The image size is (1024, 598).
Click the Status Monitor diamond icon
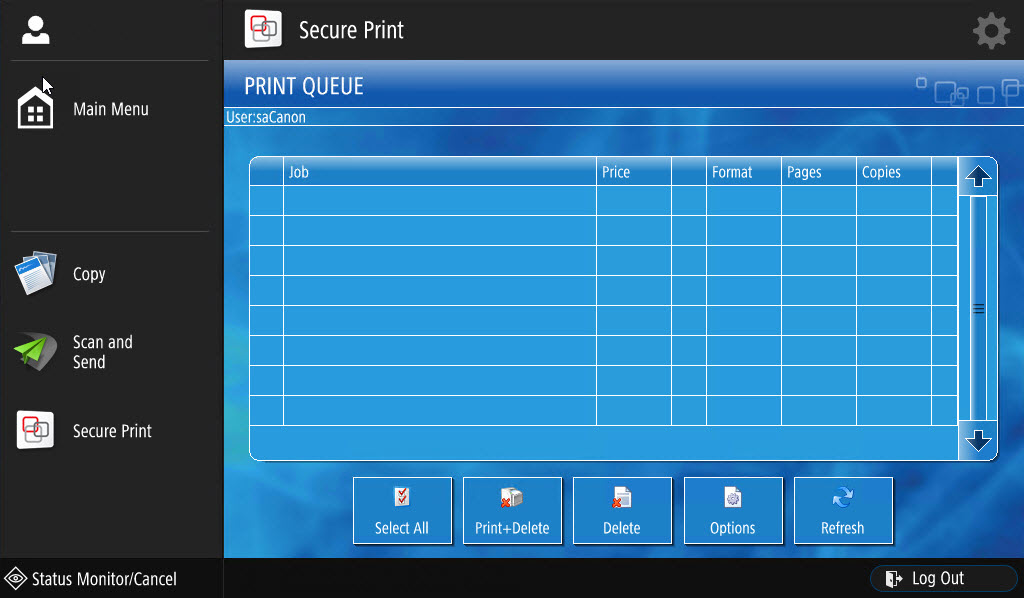click(16, 579)
